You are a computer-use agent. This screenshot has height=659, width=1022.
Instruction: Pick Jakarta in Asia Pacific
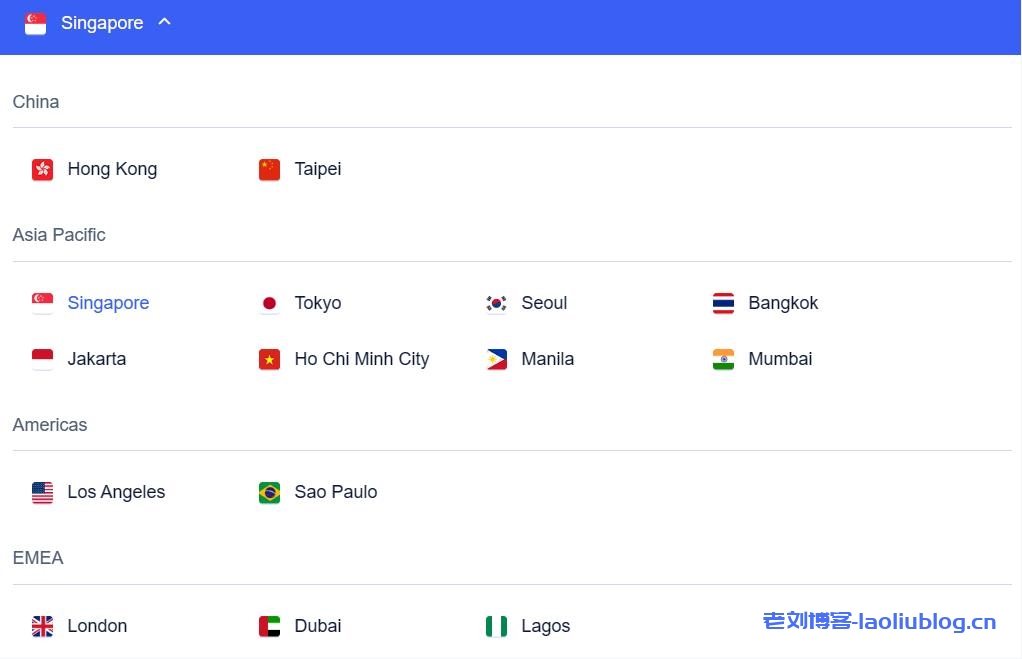(x=97, y=359)
